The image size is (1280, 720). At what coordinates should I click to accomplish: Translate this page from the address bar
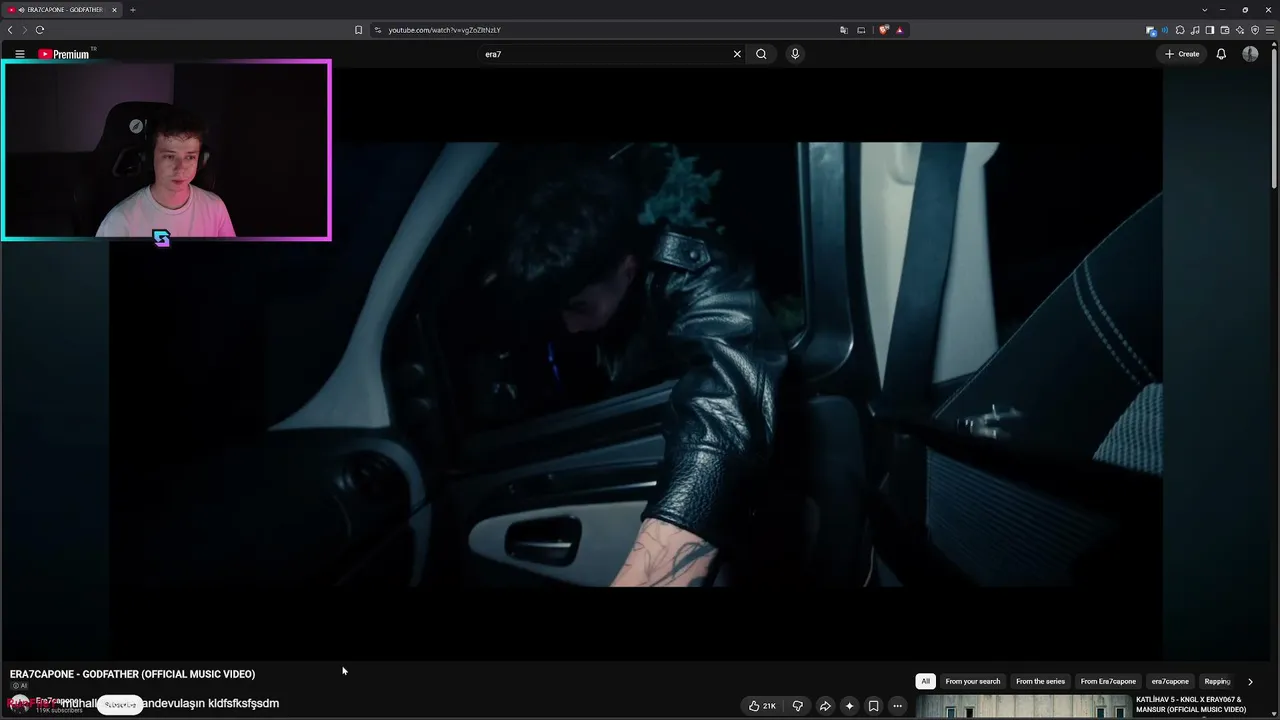point(844,30)
